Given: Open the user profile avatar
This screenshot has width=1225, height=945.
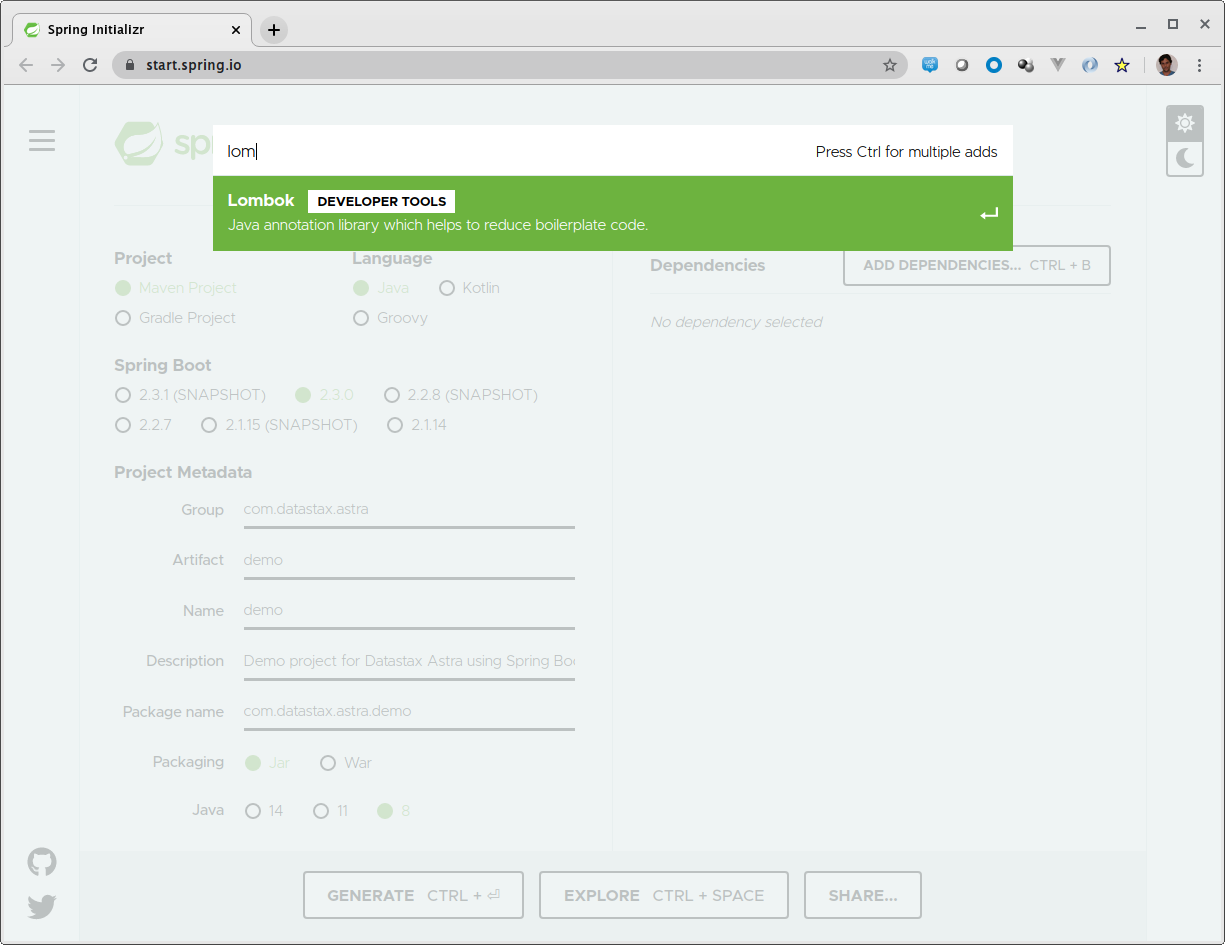Looking at the screenshot, I should click(1166, 65).
